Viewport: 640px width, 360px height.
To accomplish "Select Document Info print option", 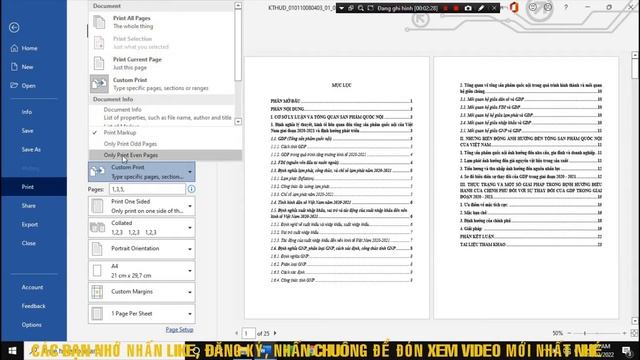I will [162, 113].
